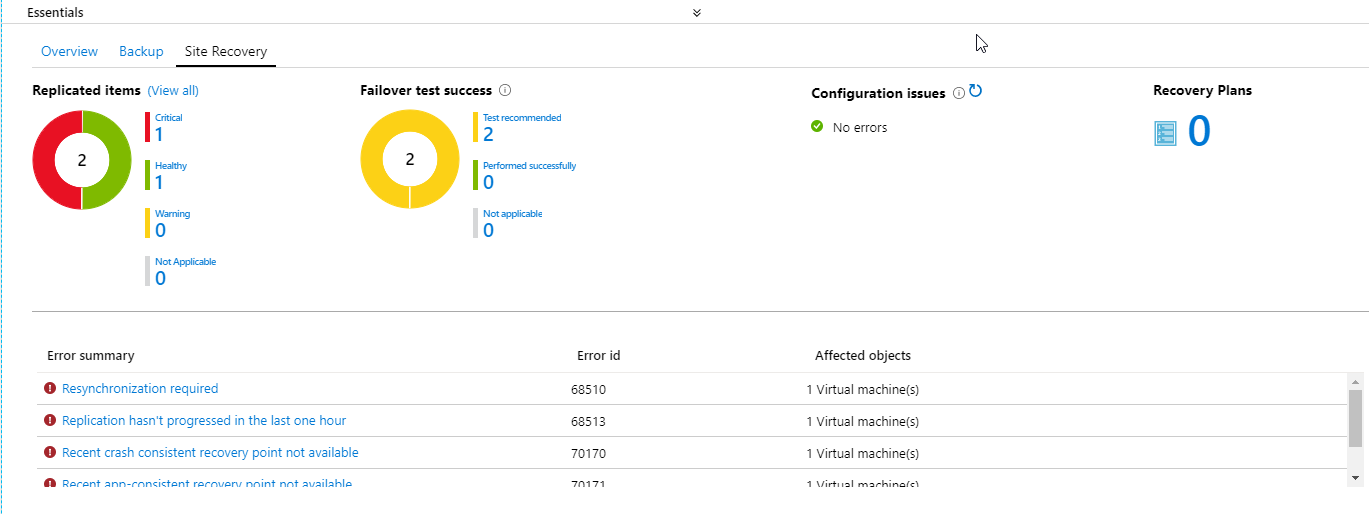Click error icon beside Resynchronization required
The image size is (1369, 514).
[x=50, y=388]
